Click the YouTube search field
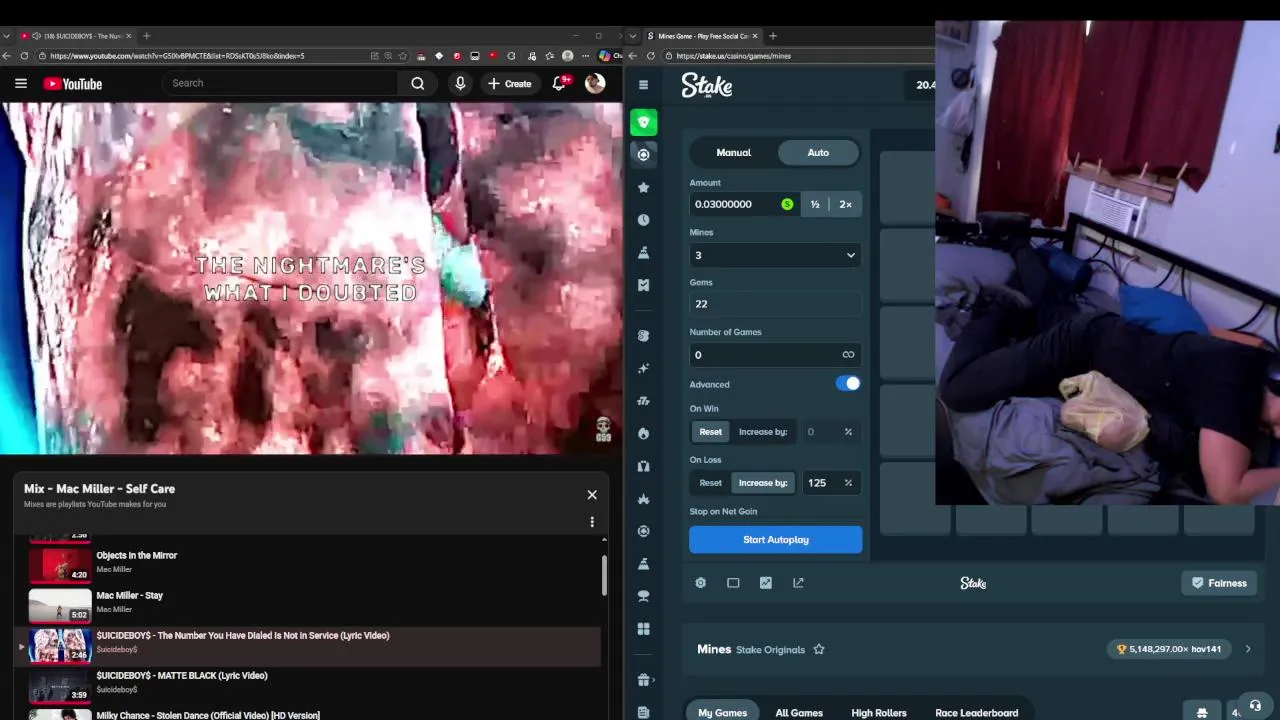Image resolution: width=1280 pixels, height=720 pixels. (280, 84)
